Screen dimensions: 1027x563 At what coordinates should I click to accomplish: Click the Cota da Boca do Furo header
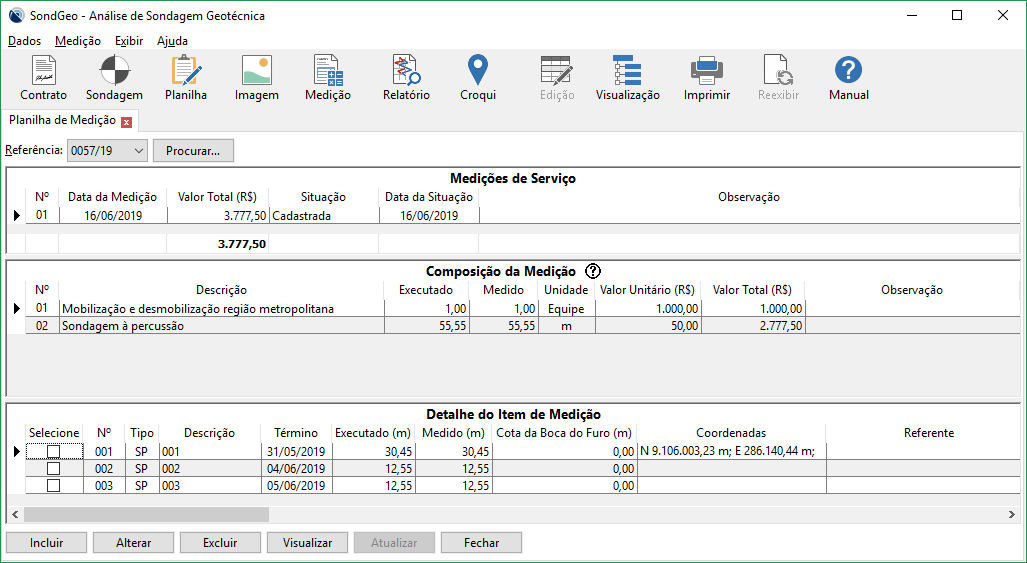coord(564,433)
